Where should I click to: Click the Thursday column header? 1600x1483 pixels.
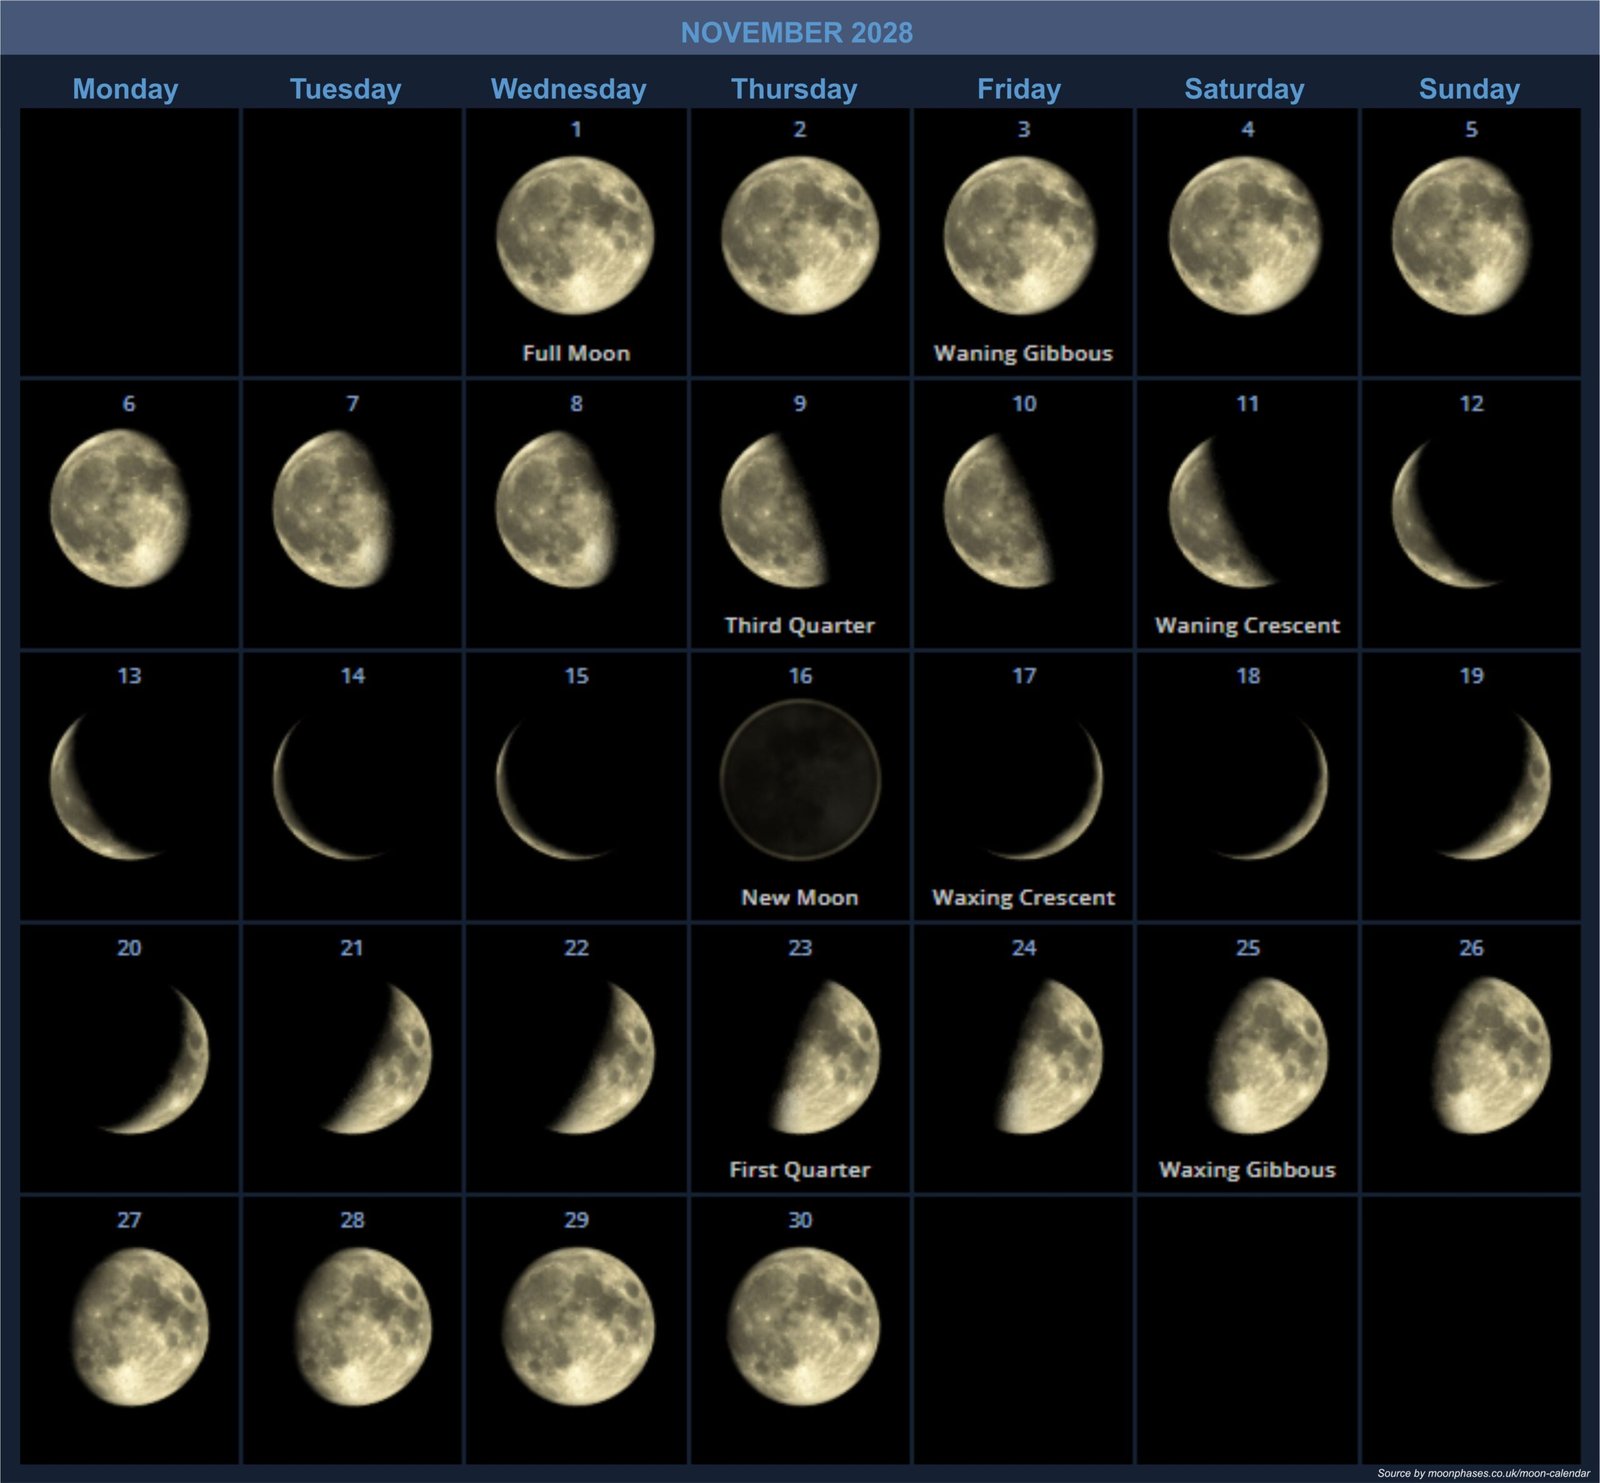(x=794, y=89)
